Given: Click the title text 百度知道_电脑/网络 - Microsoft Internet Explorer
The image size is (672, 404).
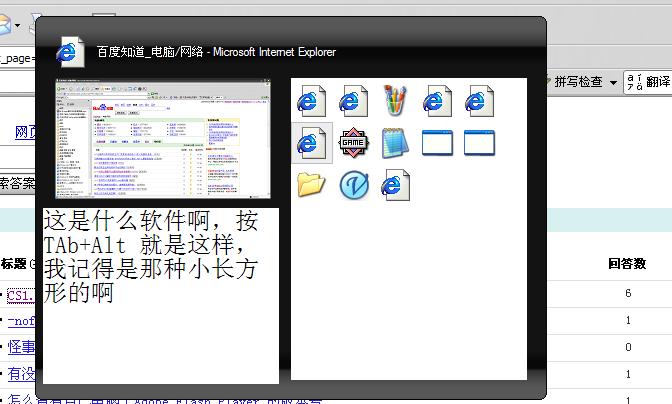Looking at the screenshot, I should click(216, 52).
